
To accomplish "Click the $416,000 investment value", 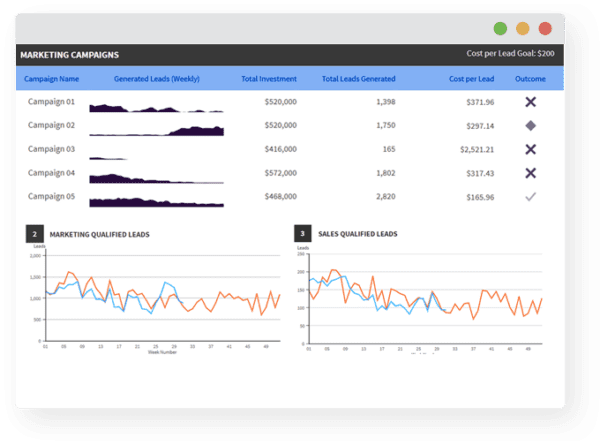I will coord(280,149).
